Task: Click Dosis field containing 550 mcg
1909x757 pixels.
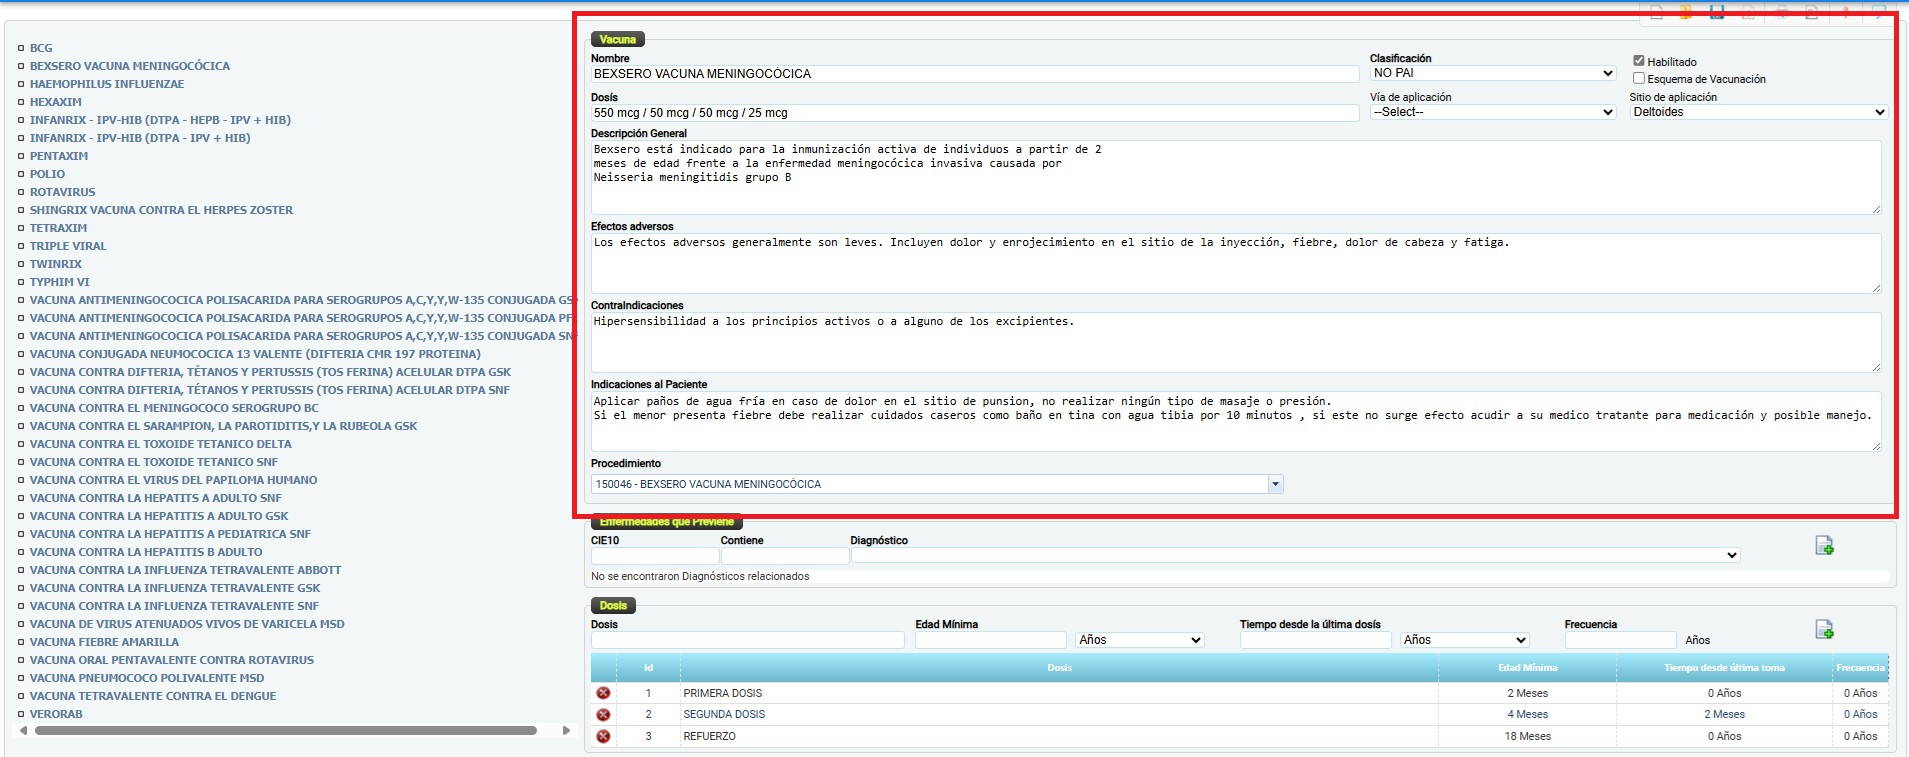Action: coord(974,113)
